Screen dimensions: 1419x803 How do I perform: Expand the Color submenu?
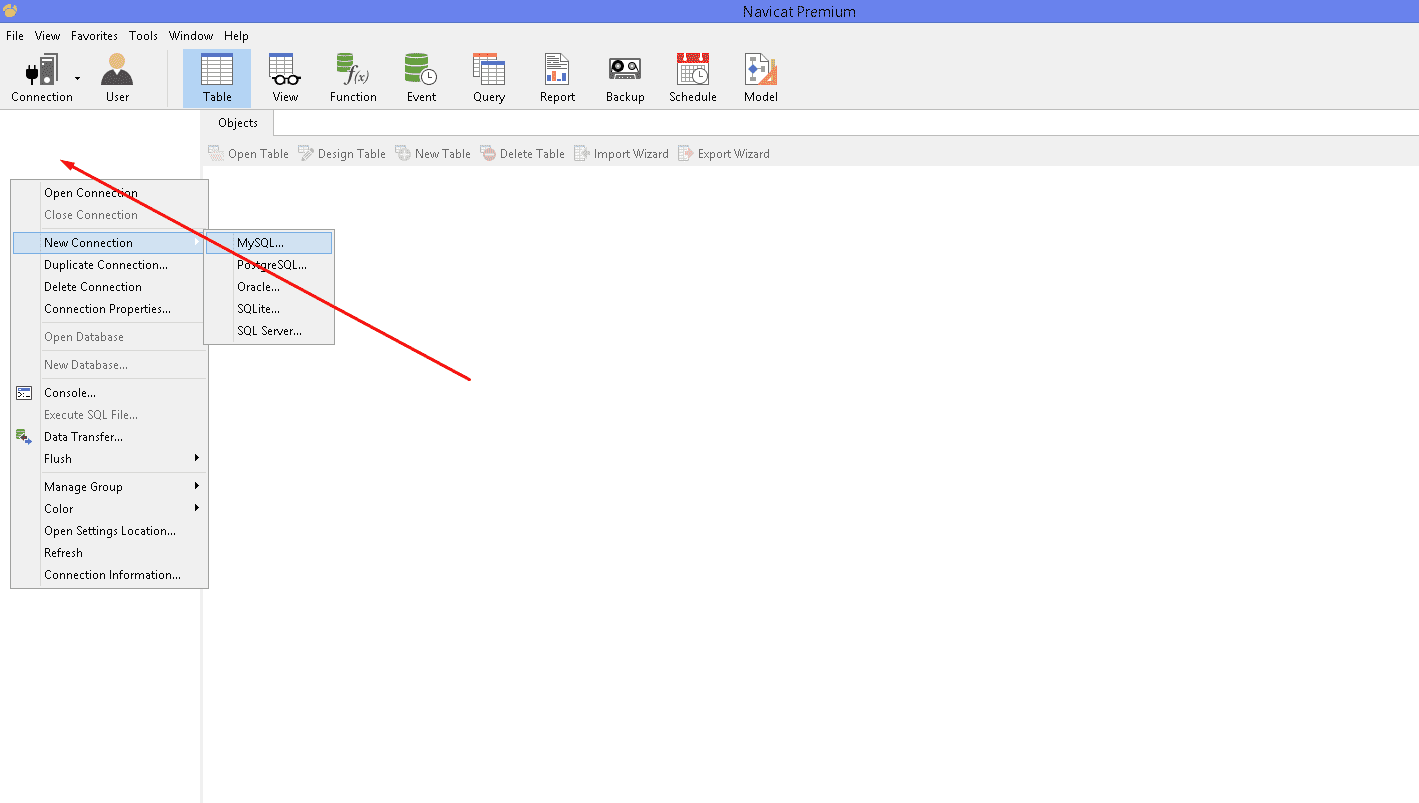[109, 509]
